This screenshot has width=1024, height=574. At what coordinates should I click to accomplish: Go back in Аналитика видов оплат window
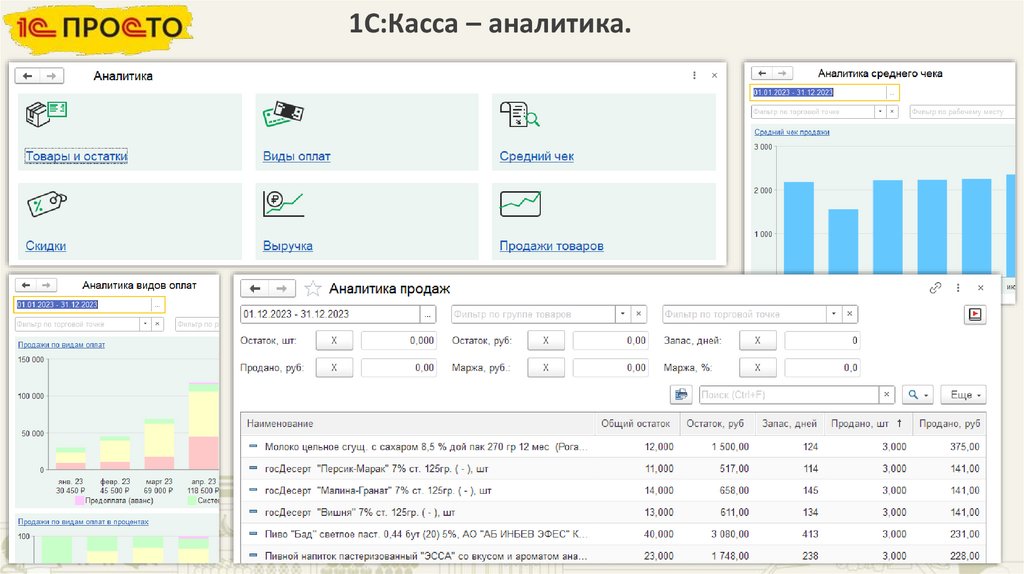pos(25,285)
